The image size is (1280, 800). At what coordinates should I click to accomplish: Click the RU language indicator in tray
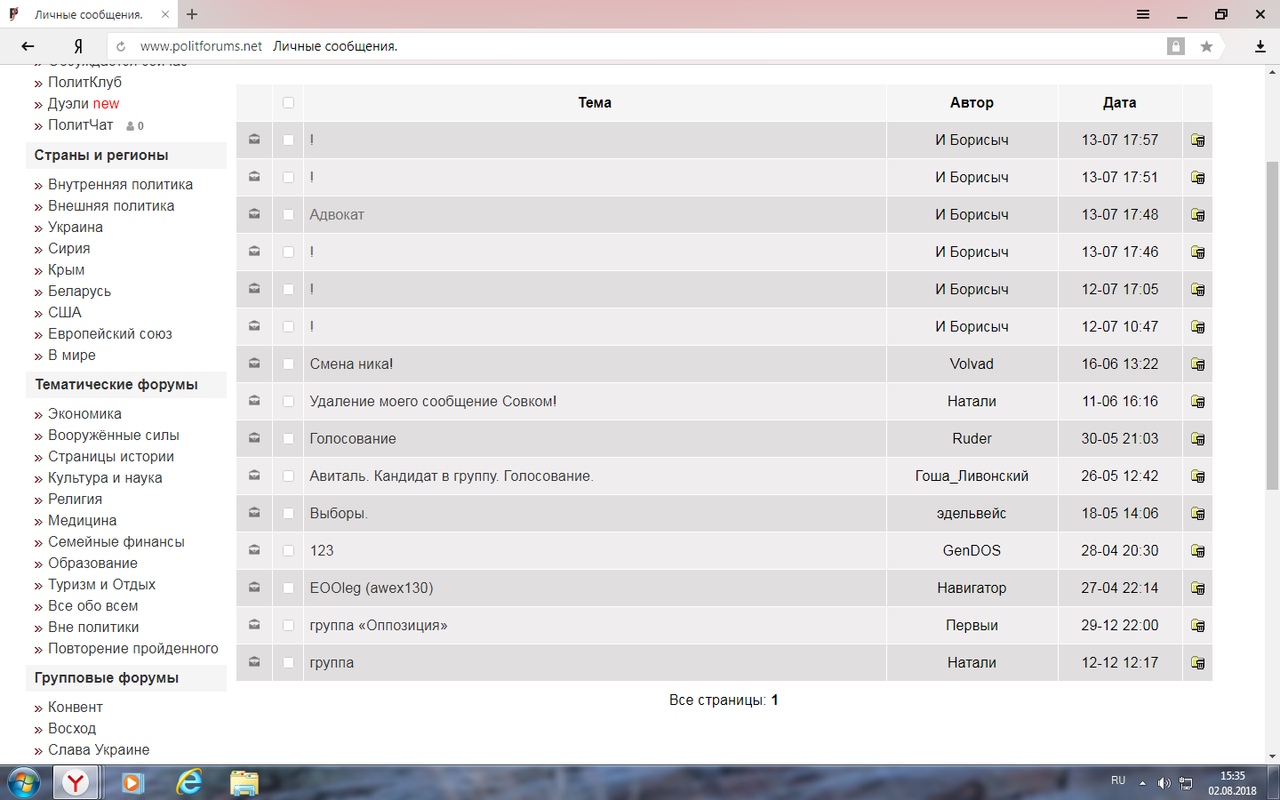click(x=1118, y=780)
